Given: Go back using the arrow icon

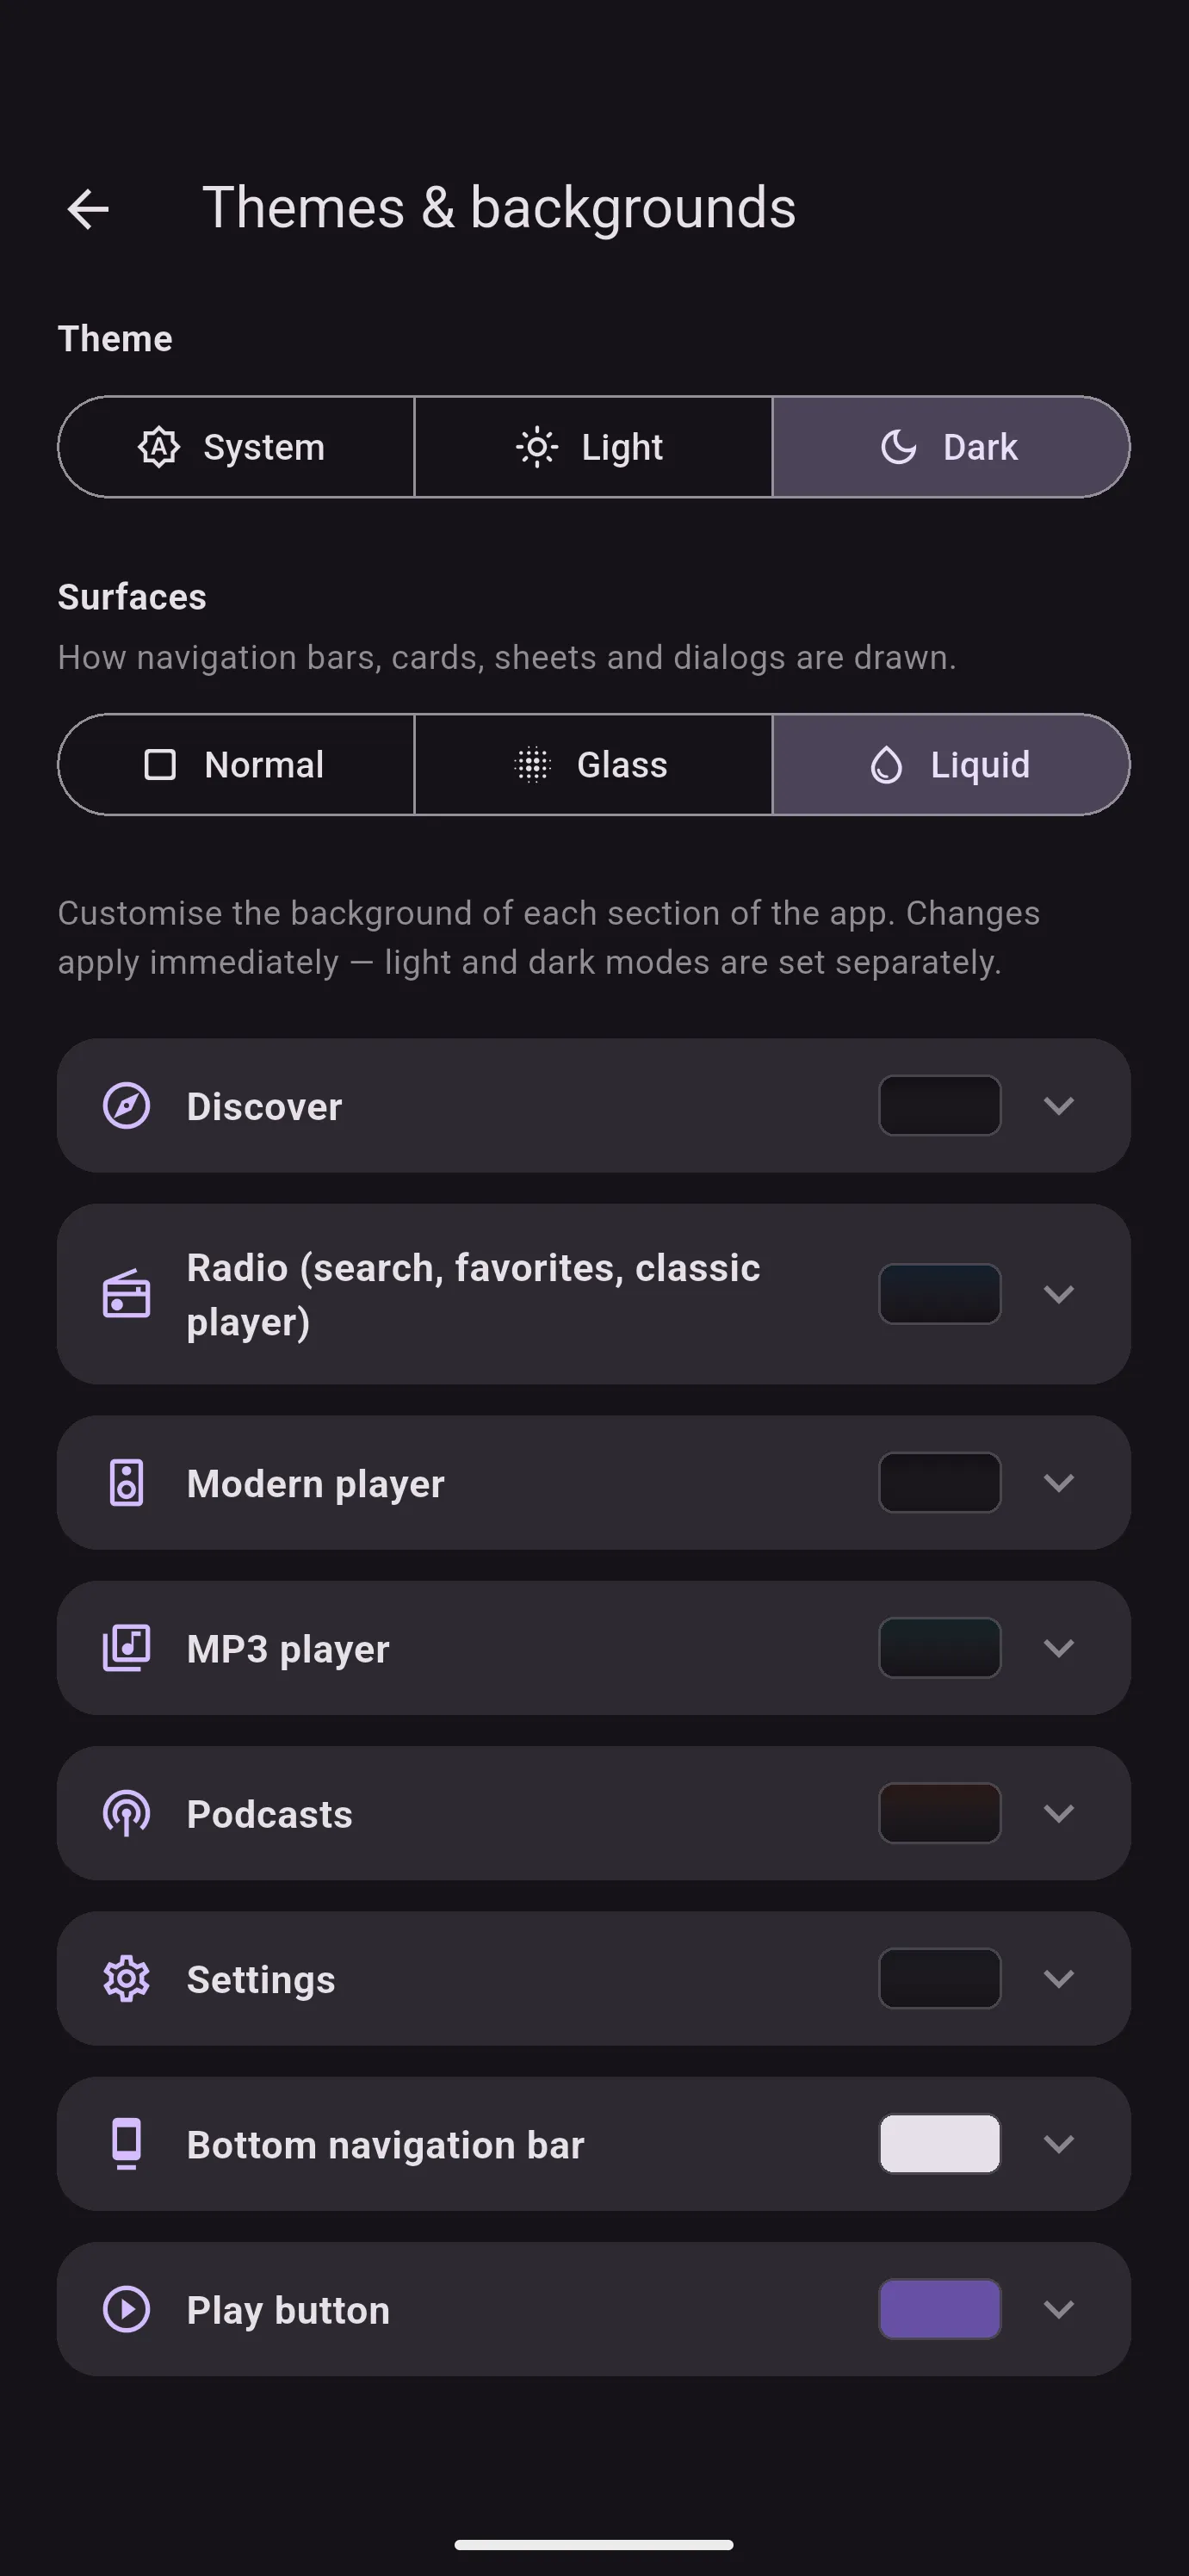Looking at the screenshot, I should click(x=88, y=209).
